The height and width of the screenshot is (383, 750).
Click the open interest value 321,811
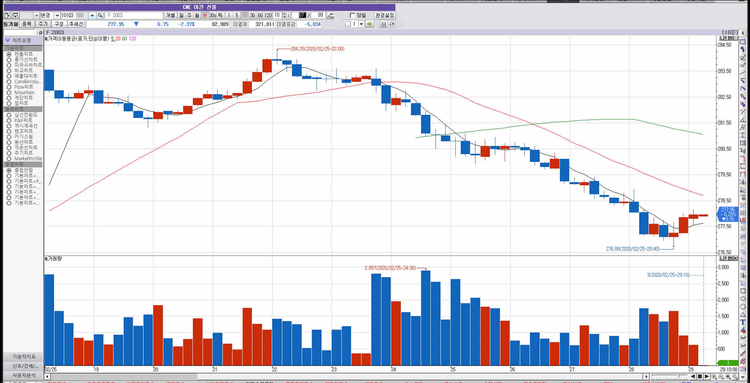click(x=264, y=24)
